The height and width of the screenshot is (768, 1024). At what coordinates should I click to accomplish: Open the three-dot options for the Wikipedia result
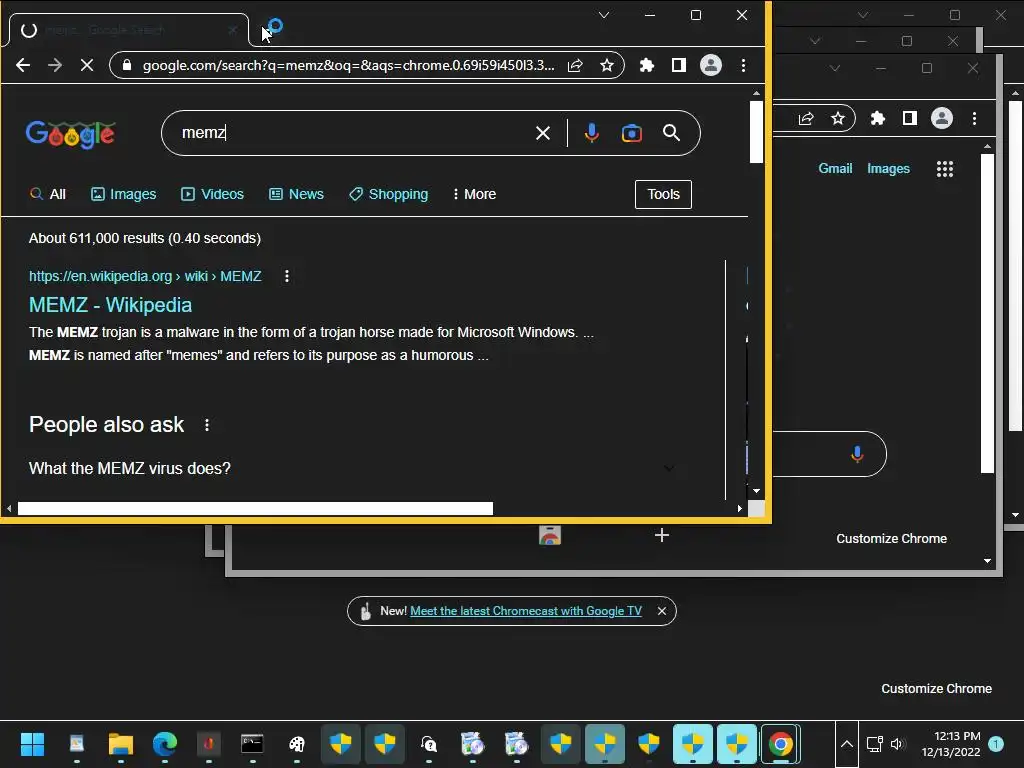point(287,276)
